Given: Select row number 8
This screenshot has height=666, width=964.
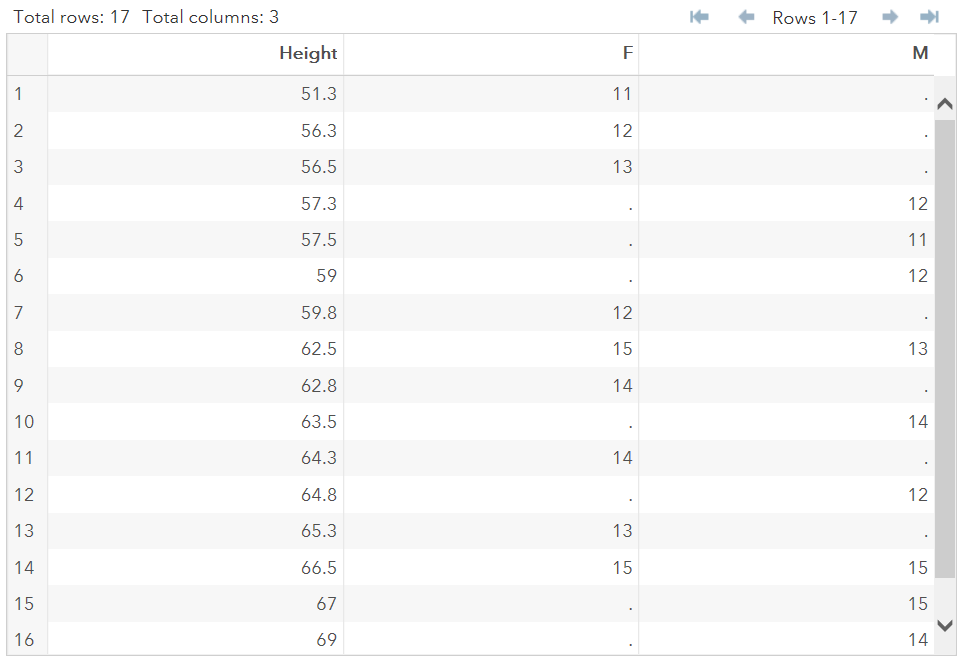Looking at the screenshot, I should click(x=27, y=349).
